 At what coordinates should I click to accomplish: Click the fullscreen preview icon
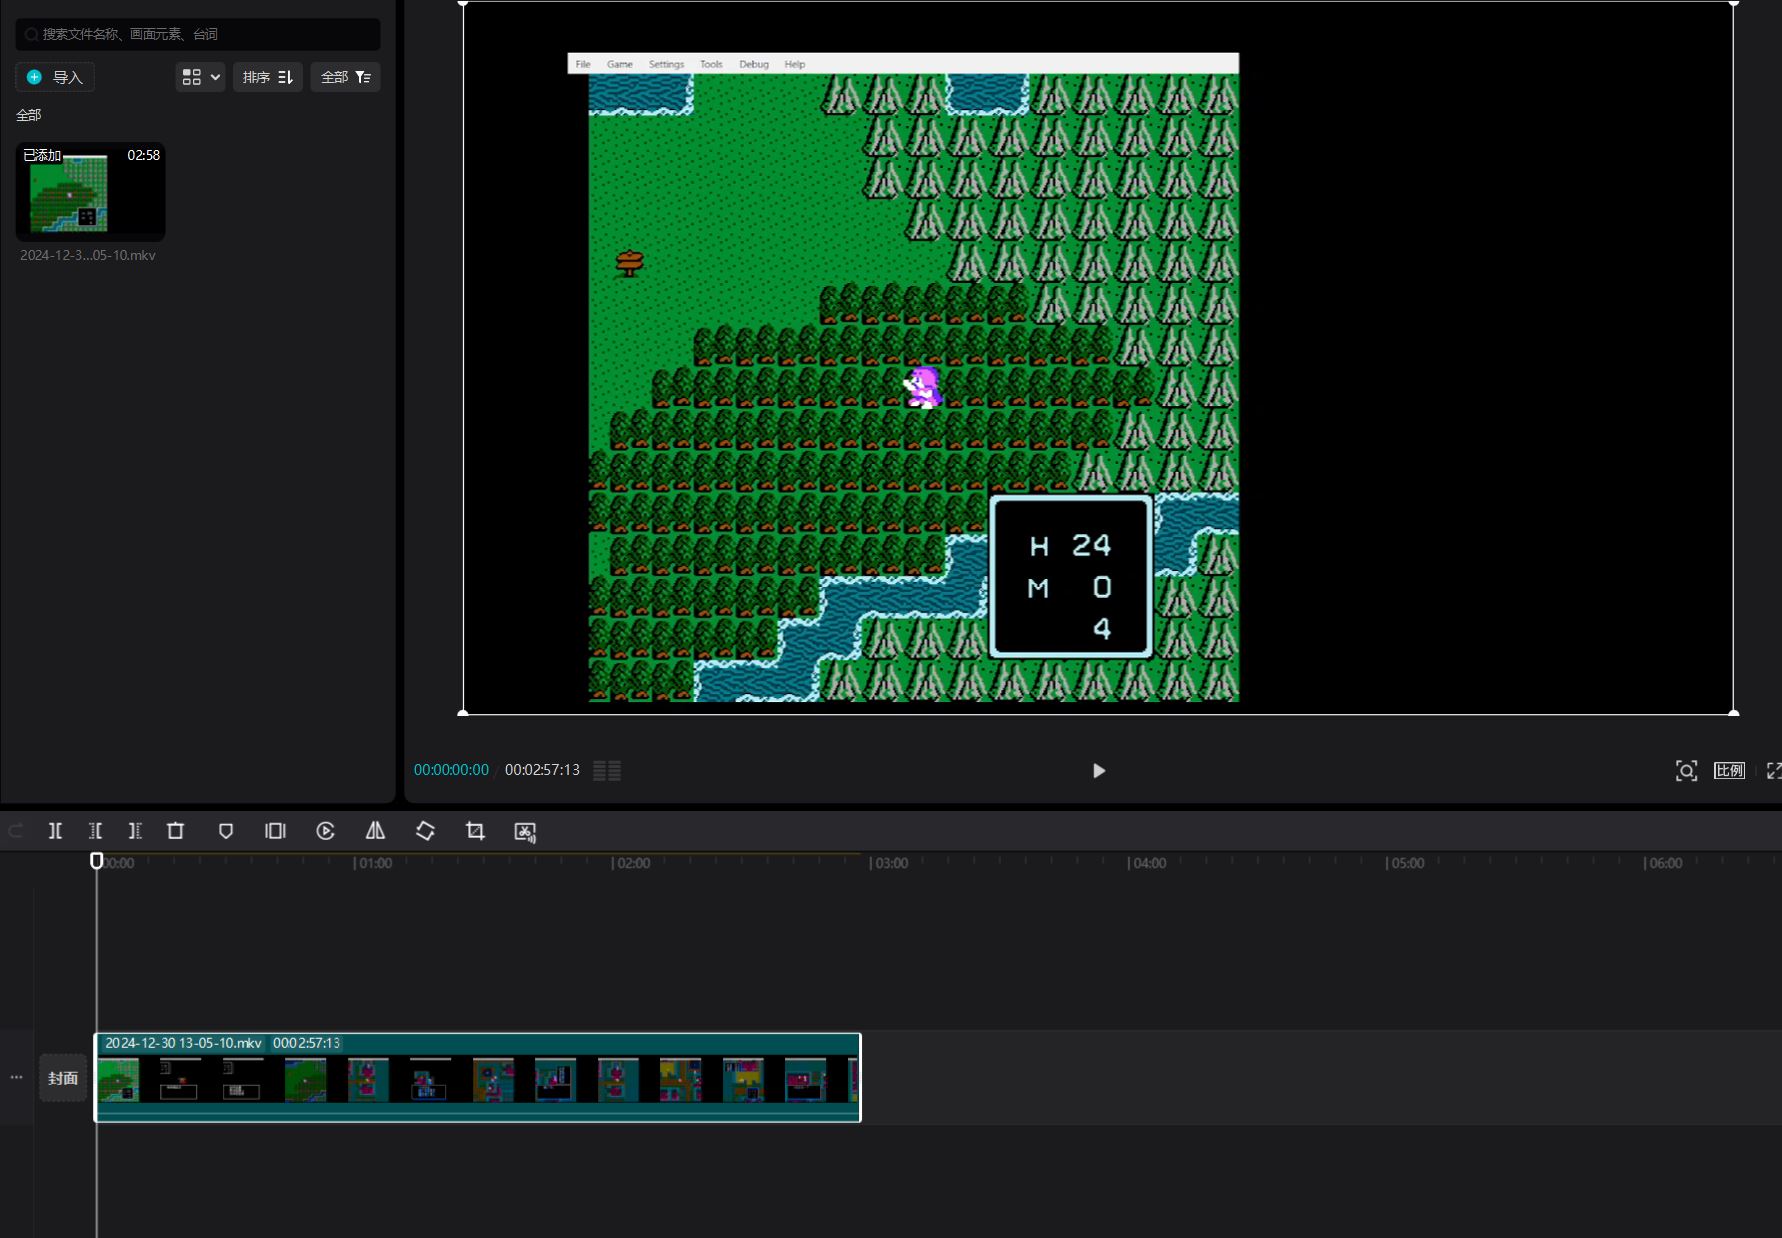pyautogui.click(x=1773, y=770)
